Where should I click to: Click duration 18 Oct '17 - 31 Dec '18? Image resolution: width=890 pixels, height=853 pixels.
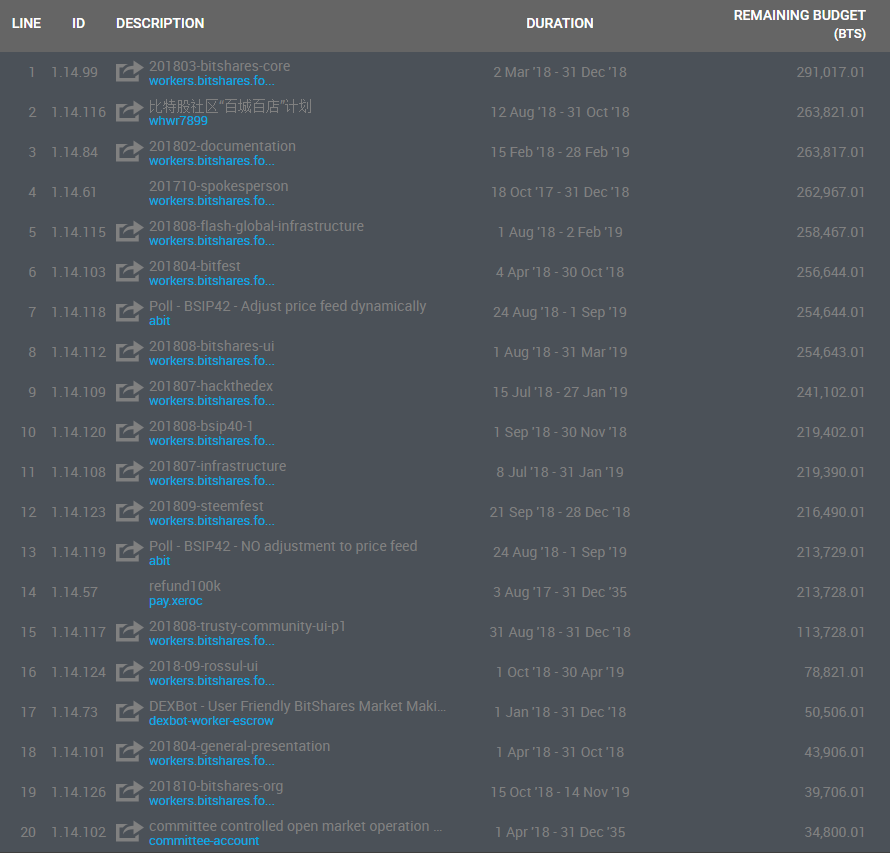[560, 192]
